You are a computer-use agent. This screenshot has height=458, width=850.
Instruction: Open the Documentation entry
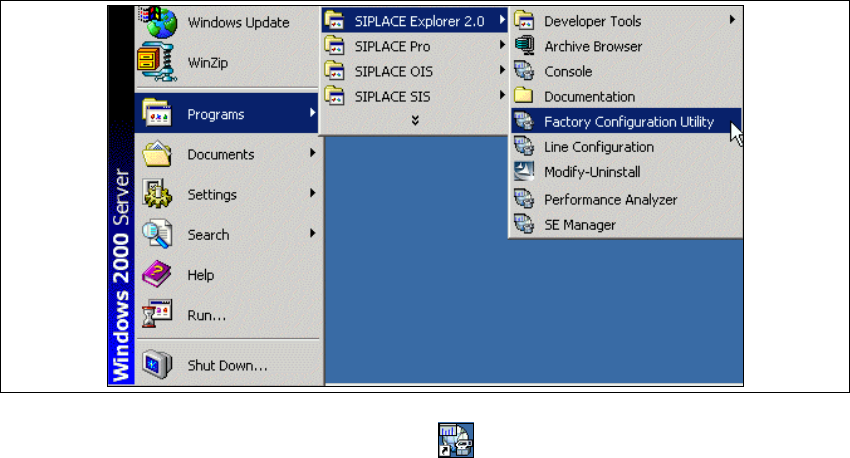(x=626, y=96)
